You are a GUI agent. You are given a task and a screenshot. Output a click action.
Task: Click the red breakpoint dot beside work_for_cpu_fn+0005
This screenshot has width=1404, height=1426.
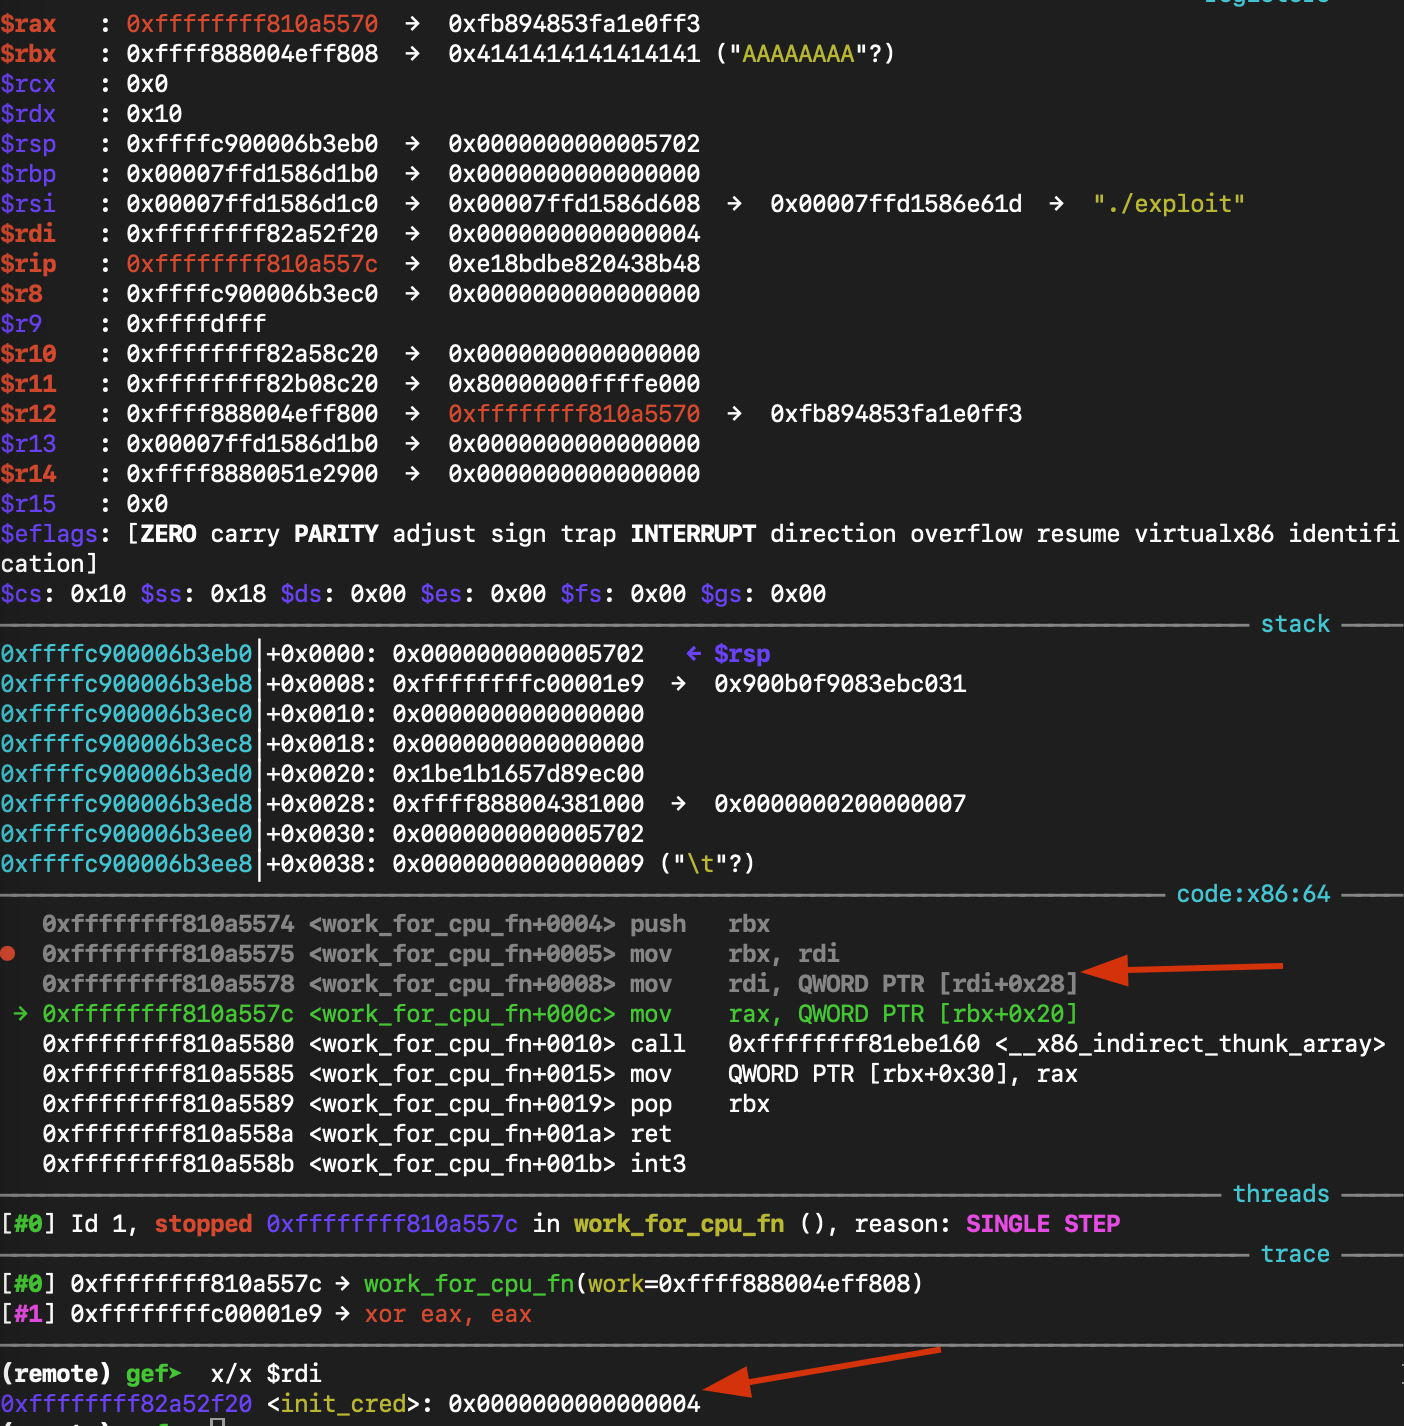(x=8, y=954)
